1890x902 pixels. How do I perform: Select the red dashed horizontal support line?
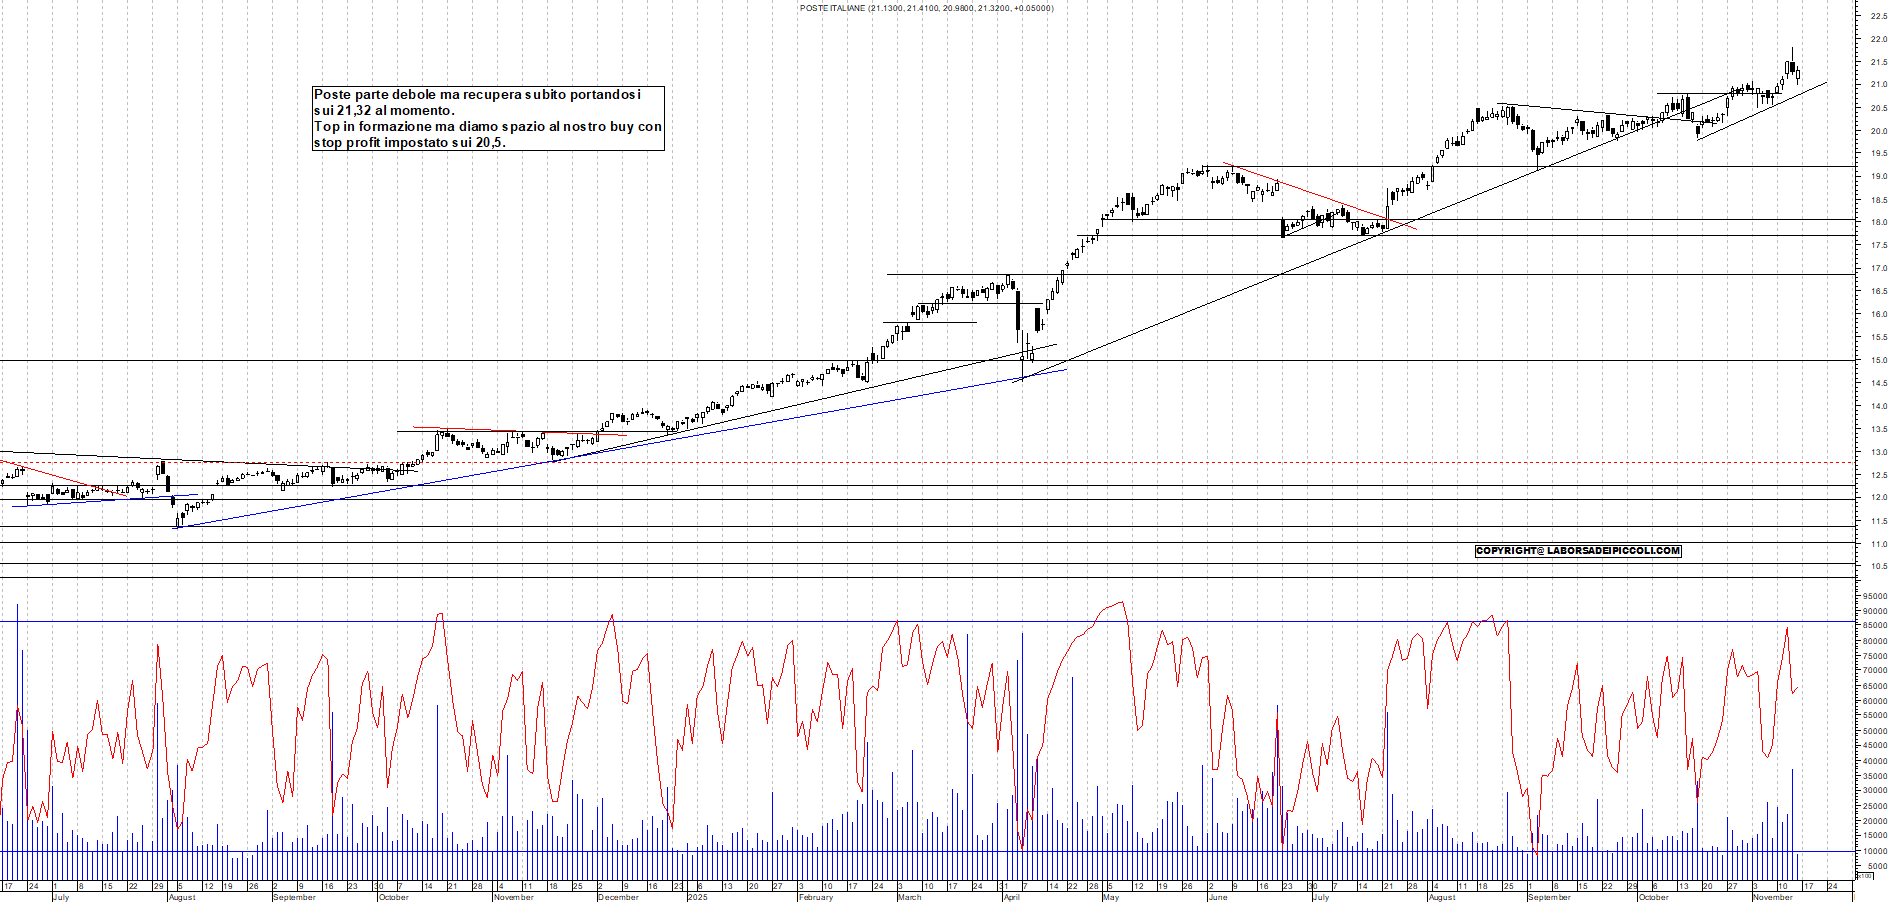point(900,462)
